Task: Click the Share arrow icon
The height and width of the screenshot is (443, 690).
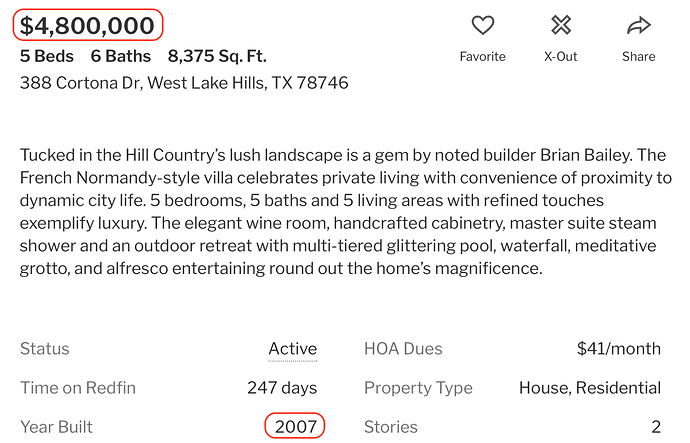Action: click(639, 26)
